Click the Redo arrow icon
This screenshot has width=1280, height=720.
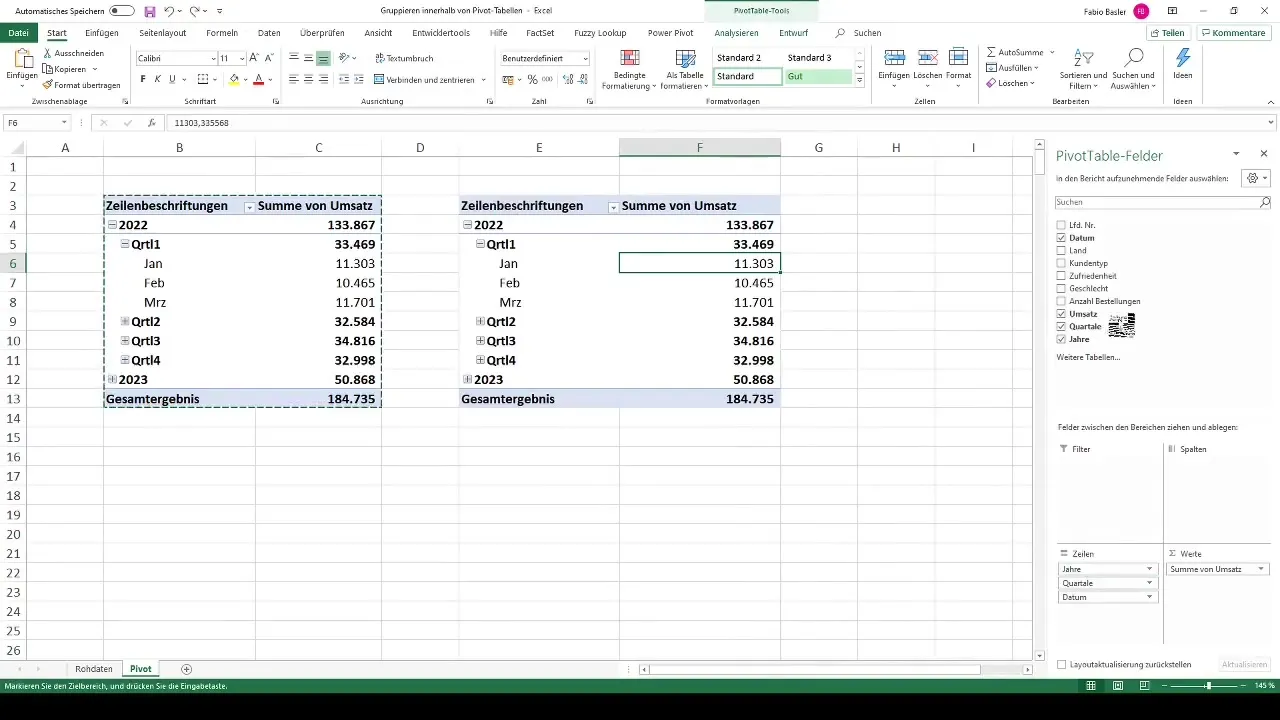click(x=195, y=10)
